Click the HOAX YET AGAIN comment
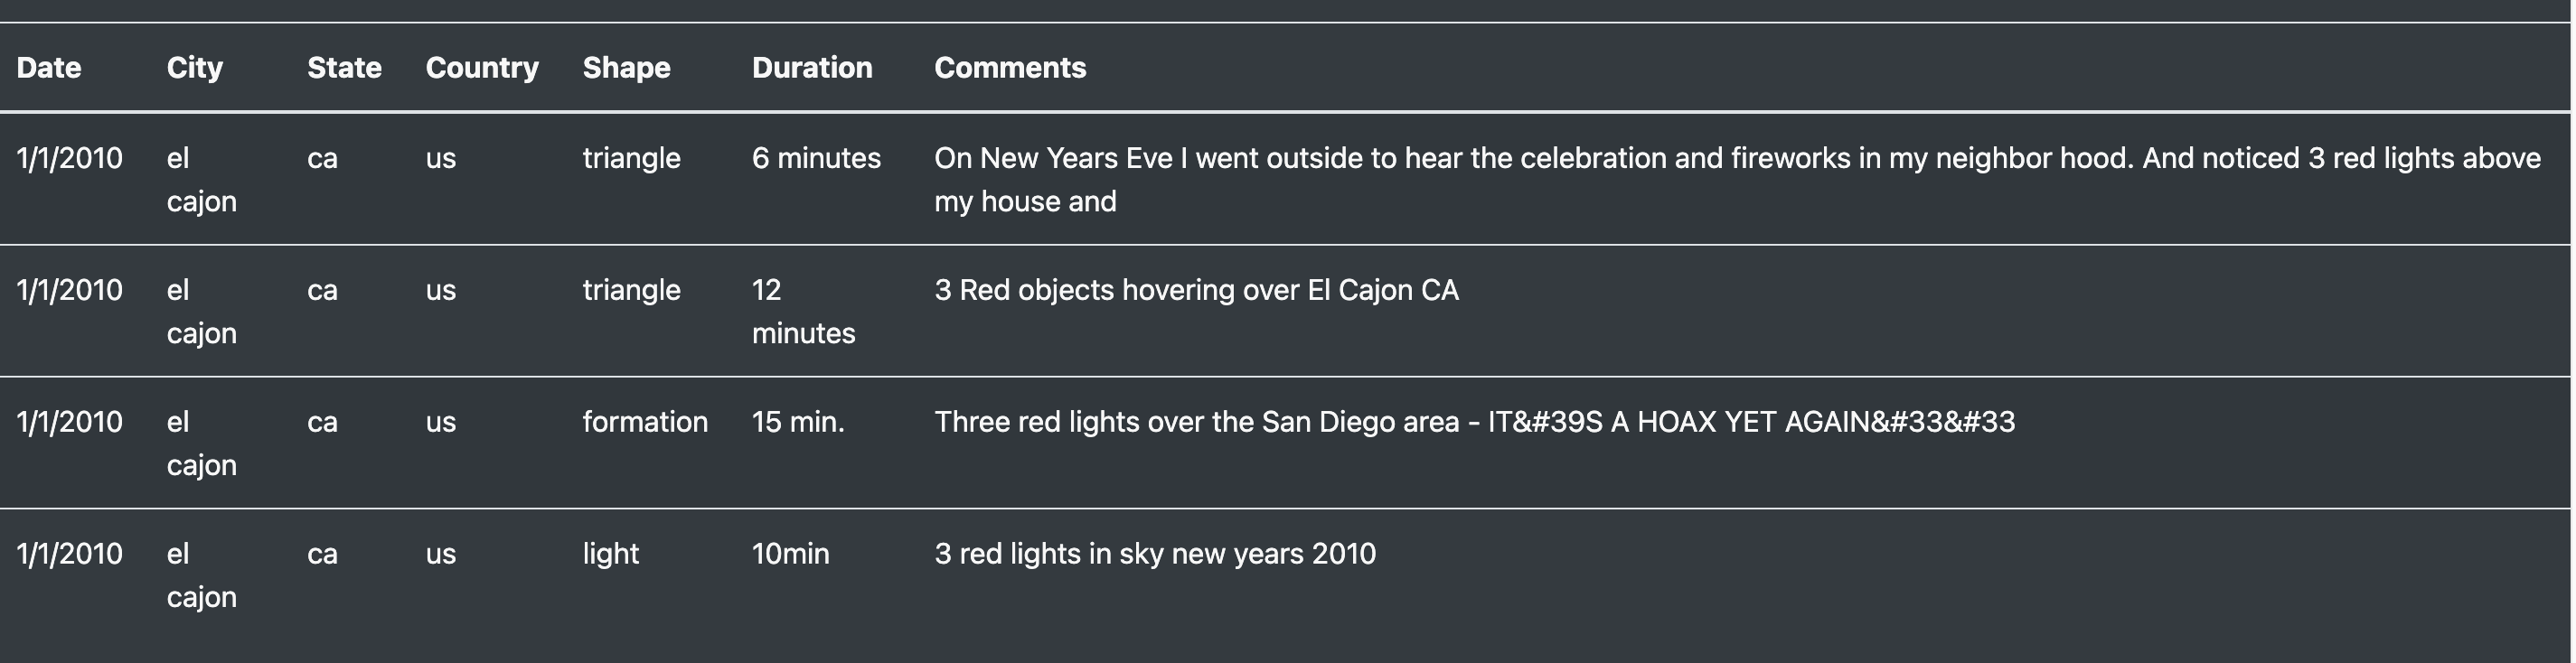This screenshot has height=663, width=2576. pos(1474,422)
